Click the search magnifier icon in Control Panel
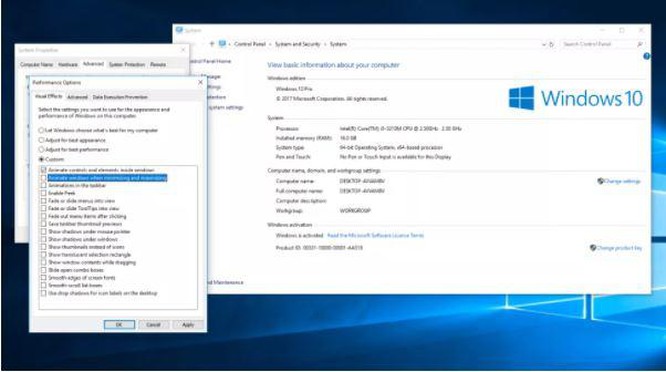 (640, 44)
